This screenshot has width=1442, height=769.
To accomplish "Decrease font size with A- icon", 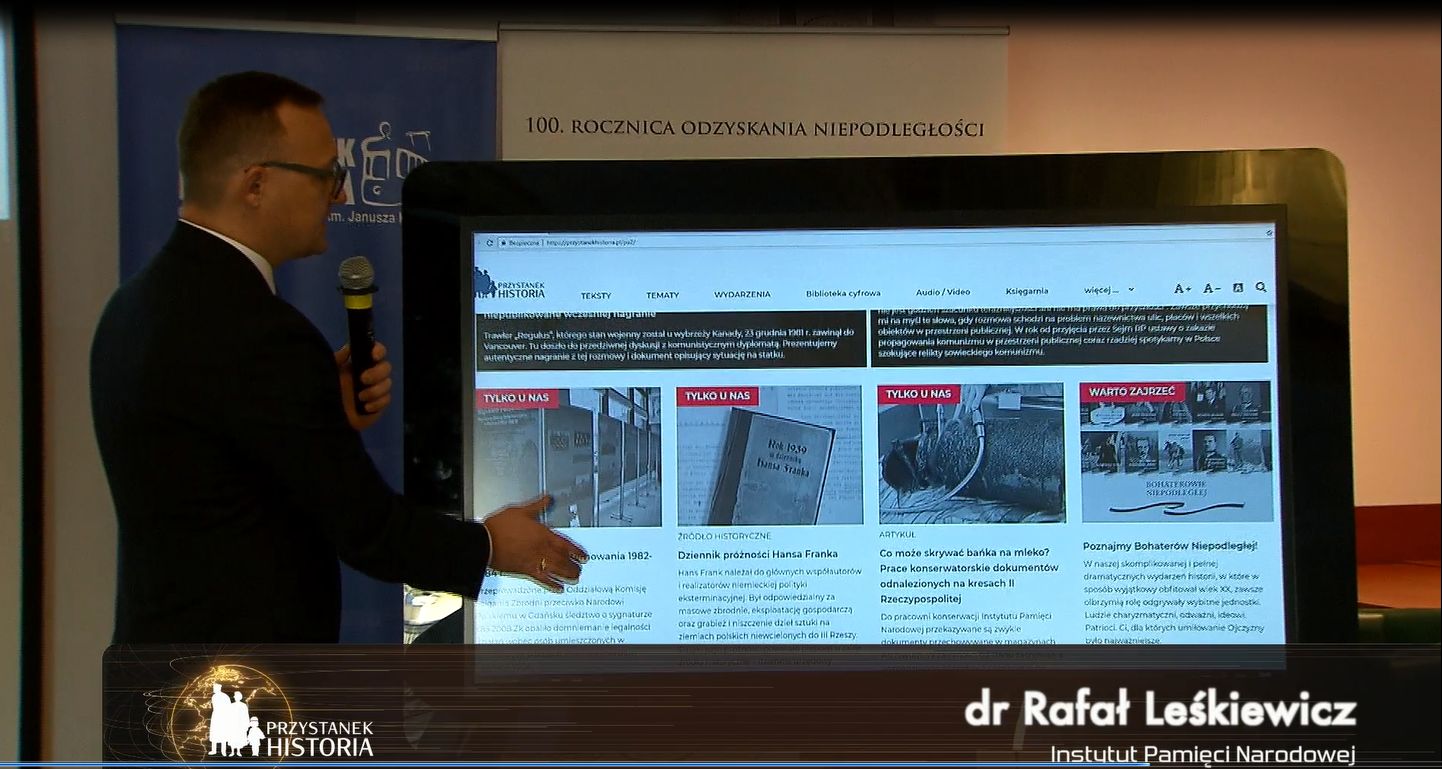I will point(1211,289).
